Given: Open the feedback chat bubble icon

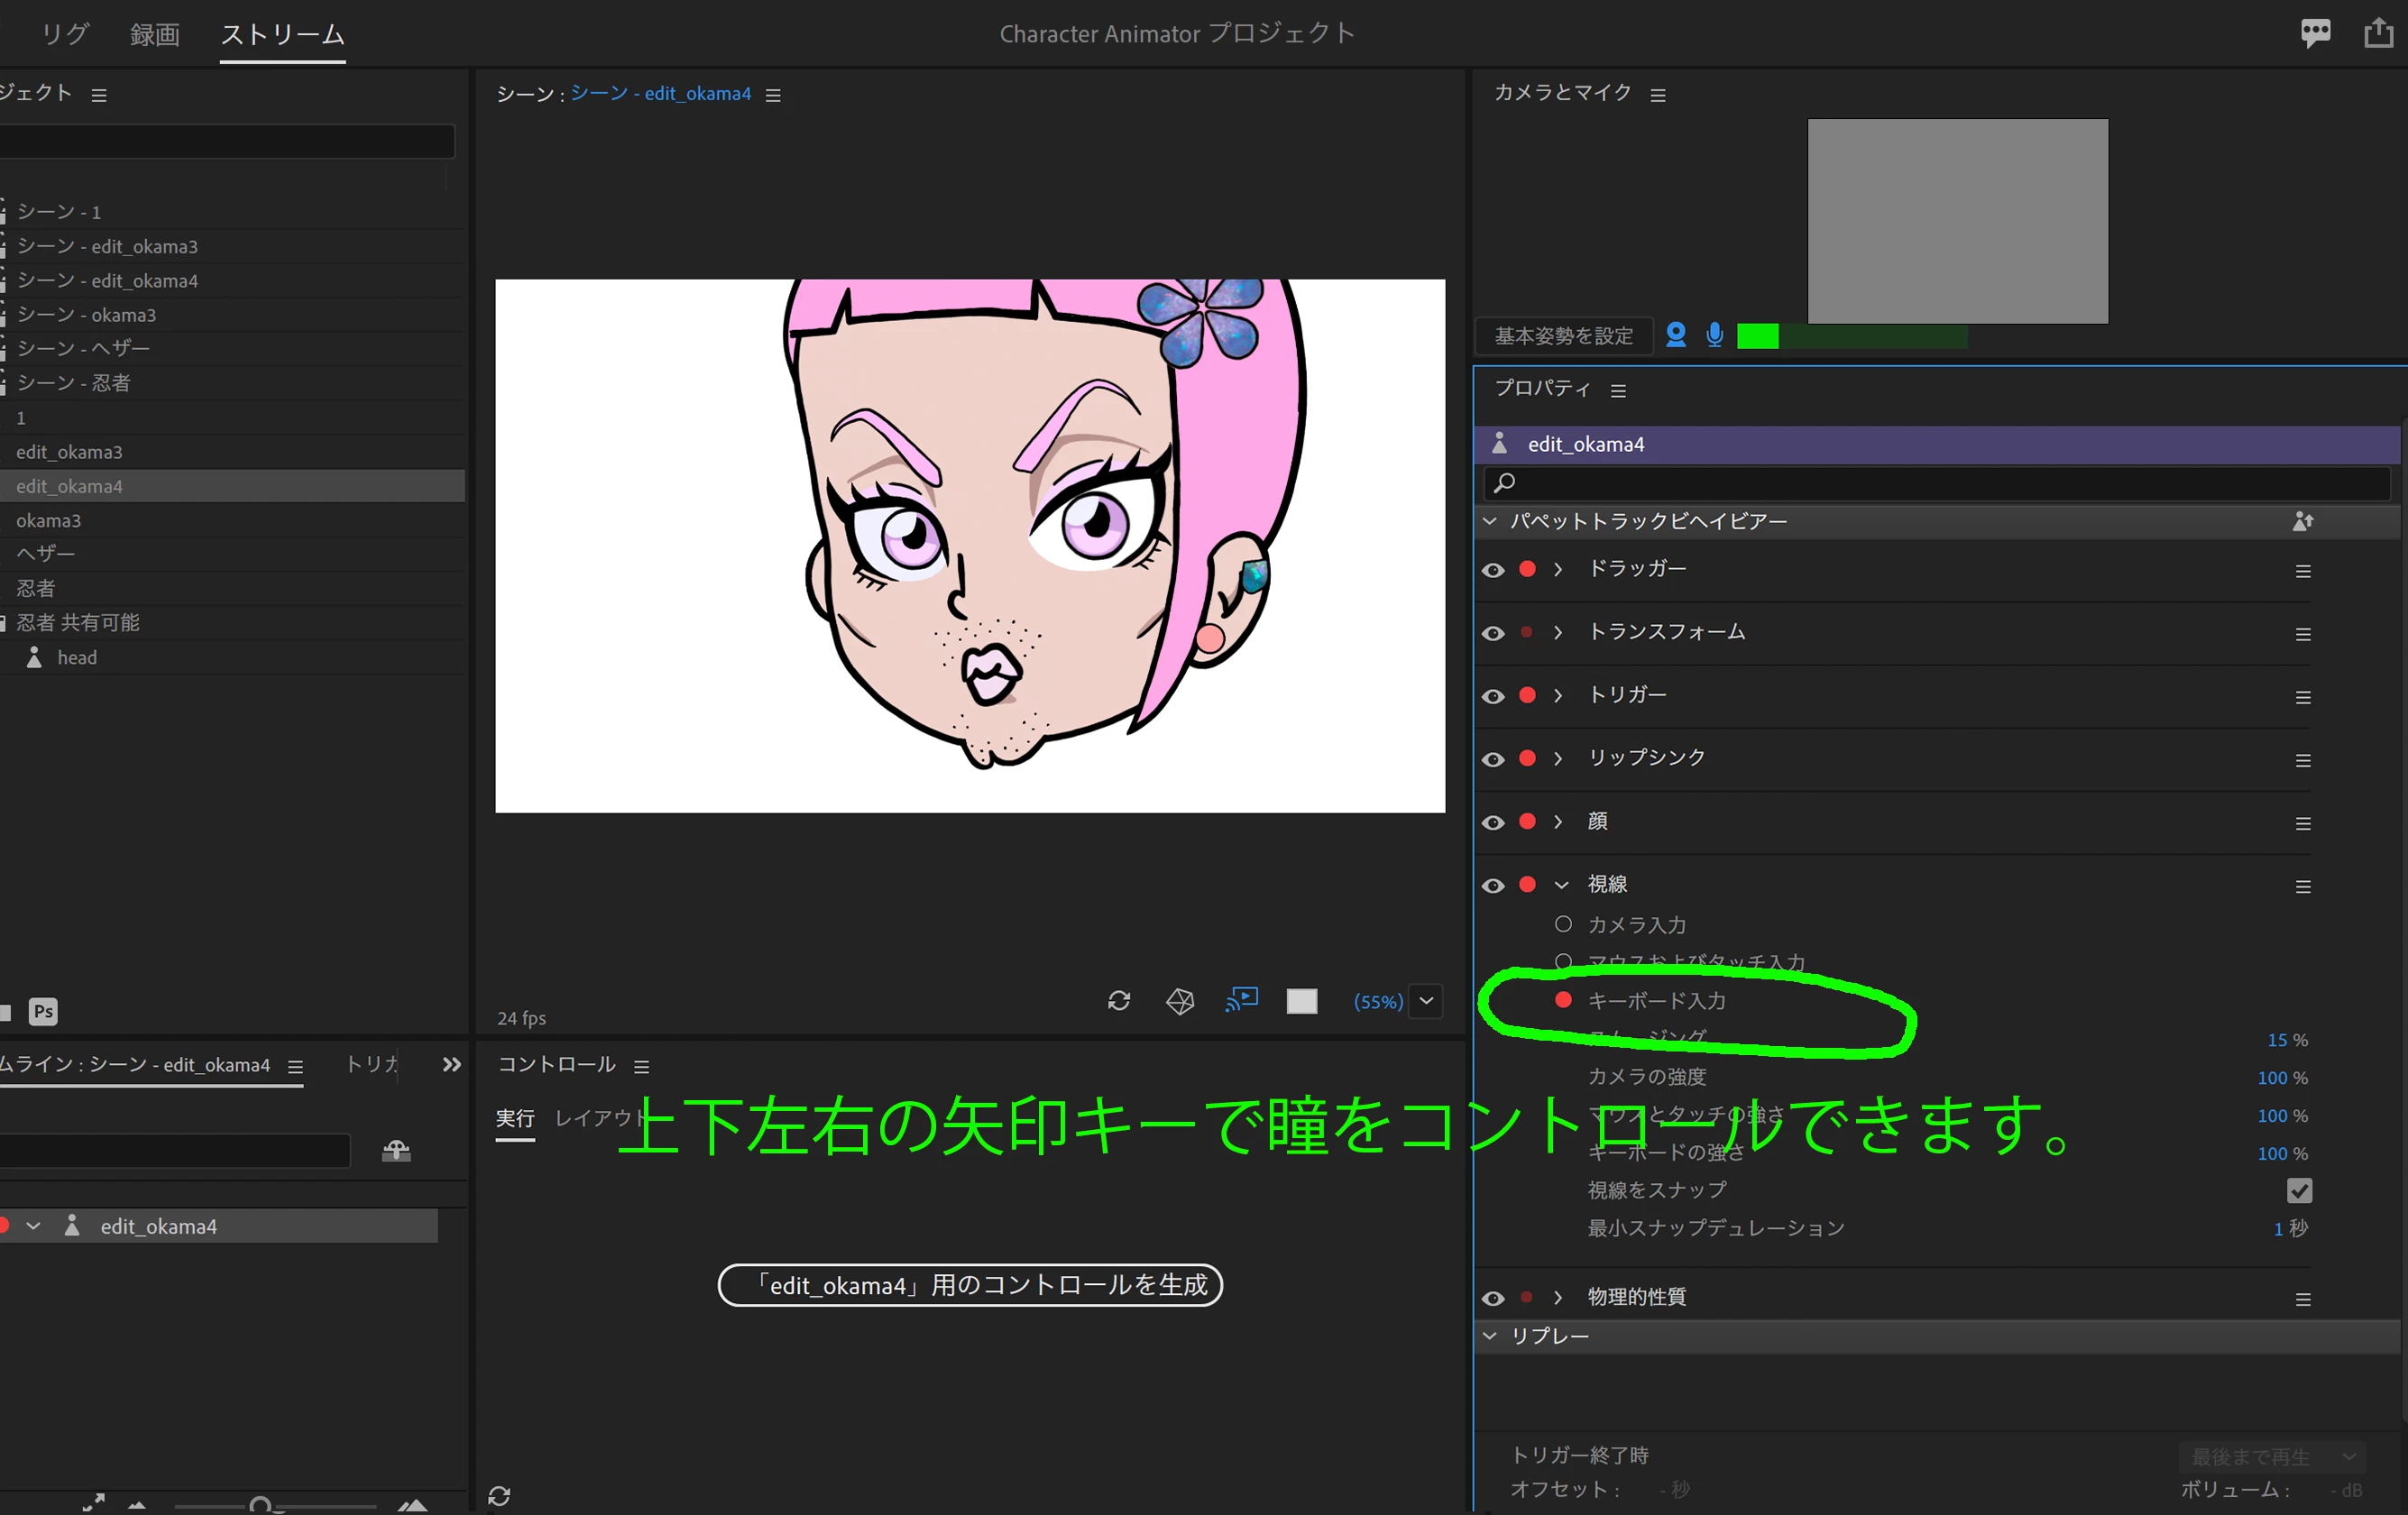Looking at the screenshot, I should [2315, 33].
